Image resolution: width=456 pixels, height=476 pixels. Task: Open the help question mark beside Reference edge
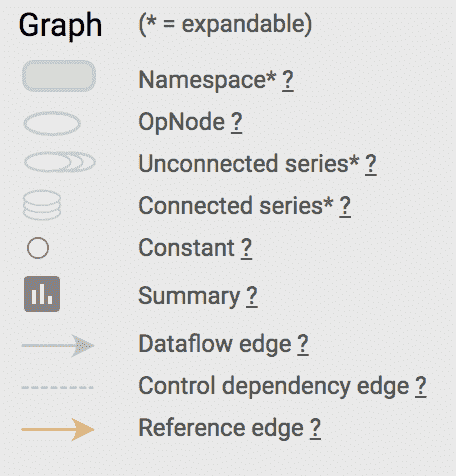(315, 428)
